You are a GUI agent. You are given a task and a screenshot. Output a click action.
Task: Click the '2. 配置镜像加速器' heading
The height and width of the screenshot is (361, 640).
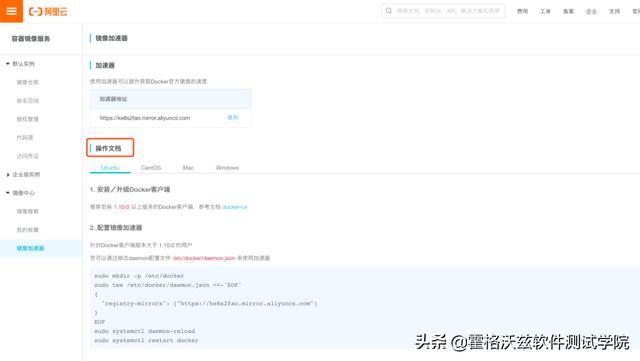(116, 227)
